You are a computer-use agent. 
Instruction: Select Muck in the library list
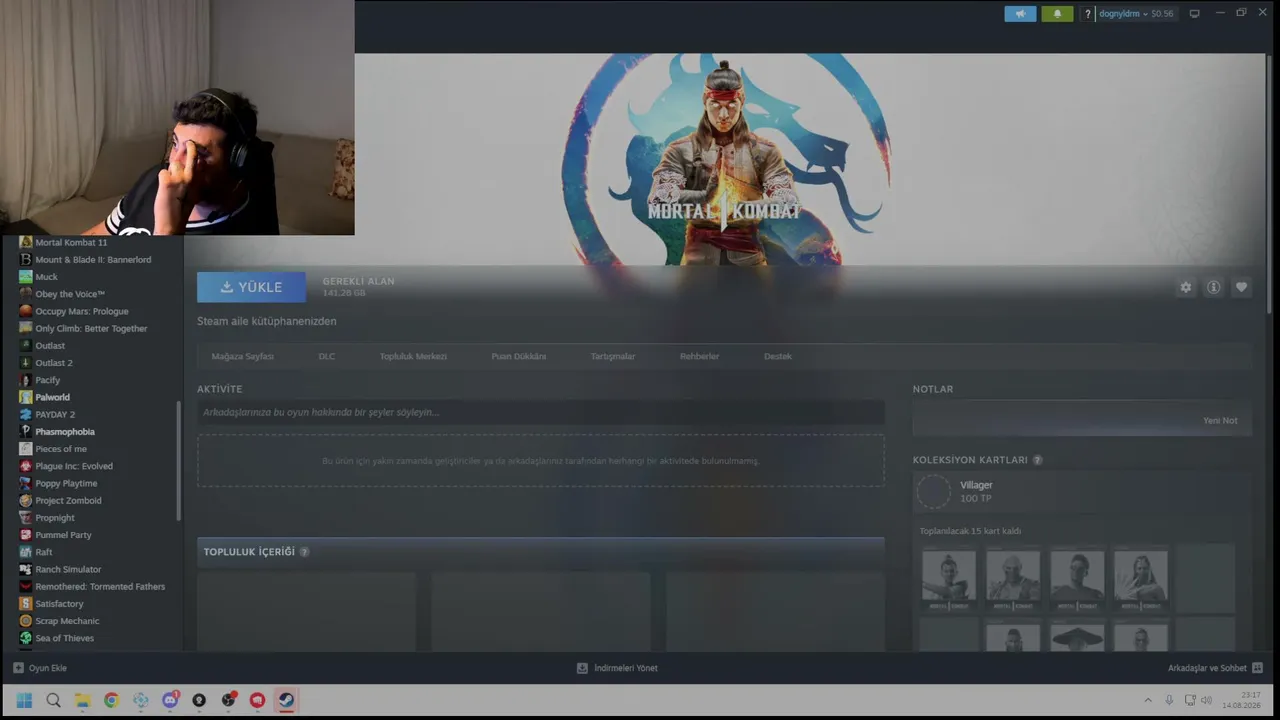coord(46,277)
